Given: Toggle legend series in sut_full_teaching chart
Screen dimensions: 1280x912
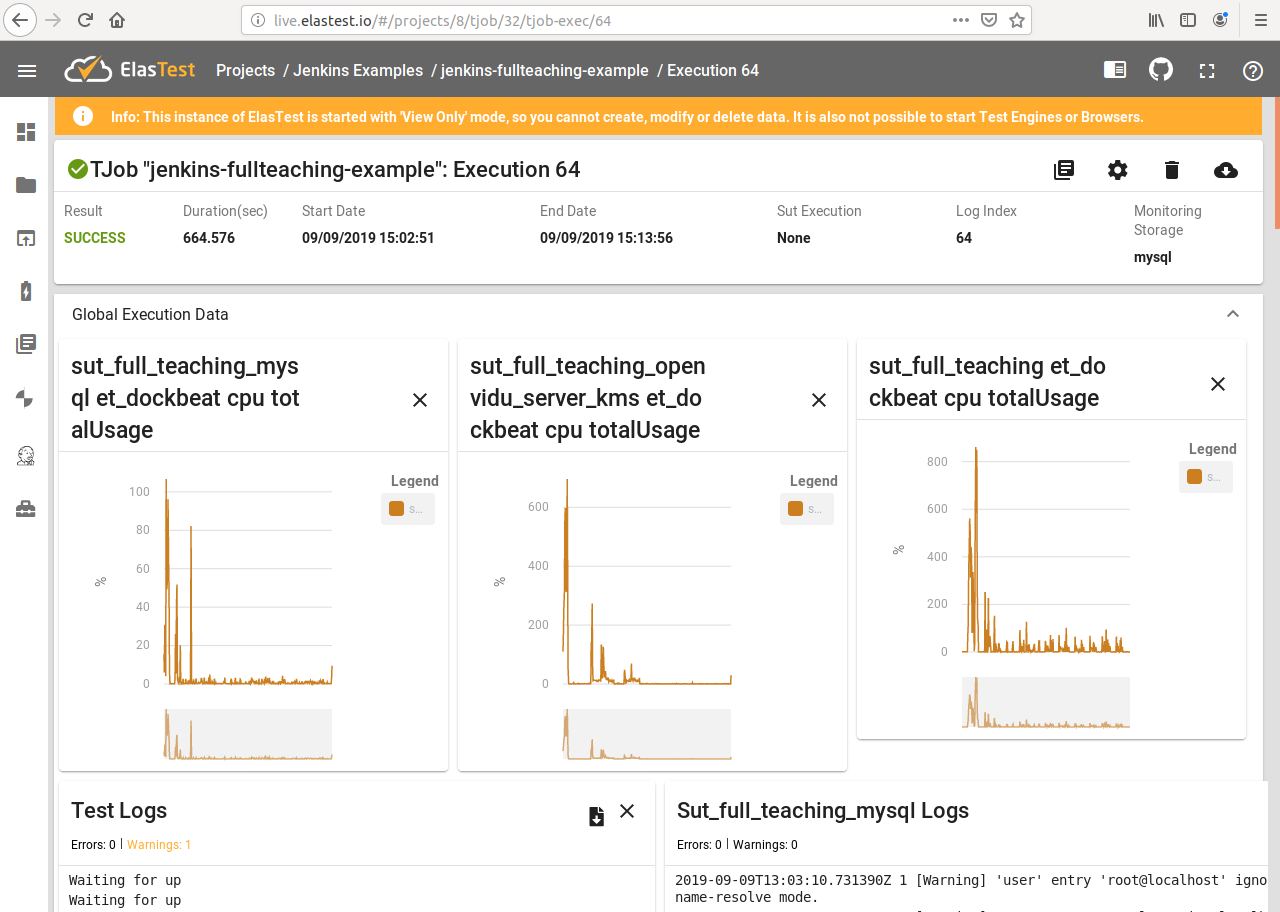Looking at the screenshot, I should [1205, 477].
